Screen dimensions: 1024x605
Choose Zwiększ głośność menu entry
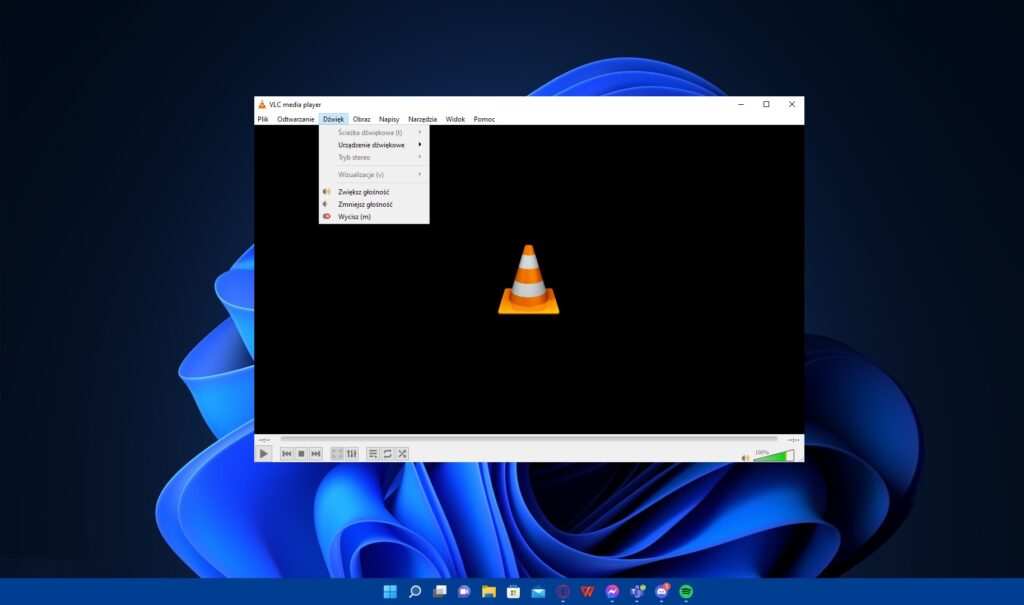[x=374, y=192]
